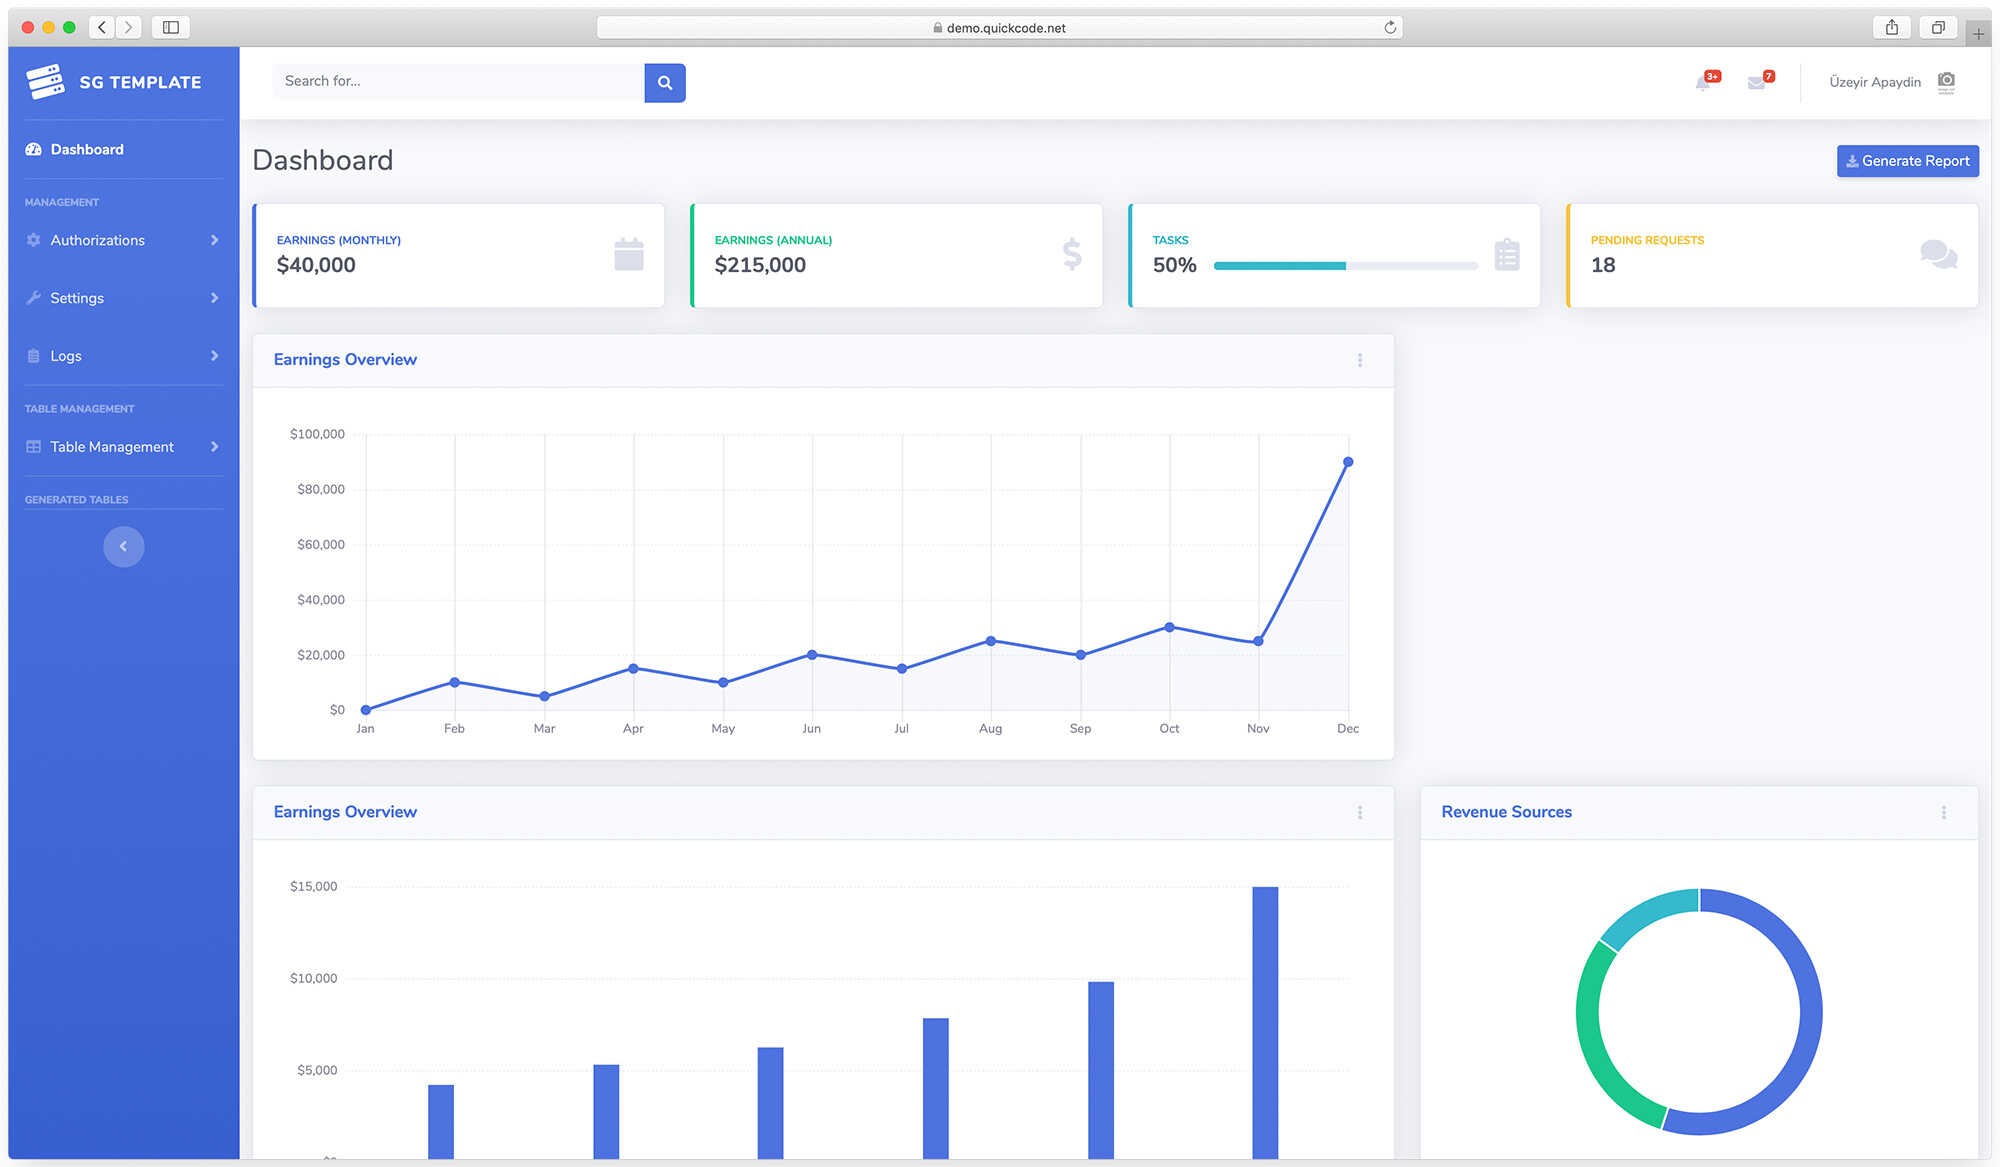Collapse sidebar with round arrow toggle
This screenshot has width=2000, height=1167.
pos(124,547)
